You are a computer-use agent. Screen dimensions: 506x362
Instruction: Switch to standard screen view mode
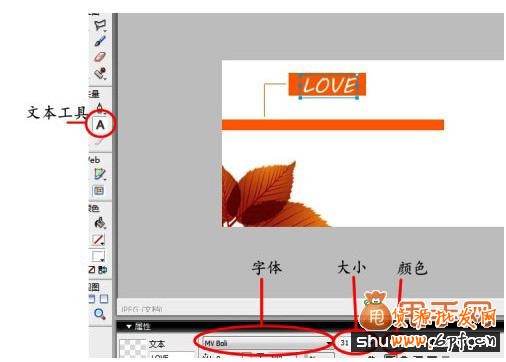[x=92, y=299]
